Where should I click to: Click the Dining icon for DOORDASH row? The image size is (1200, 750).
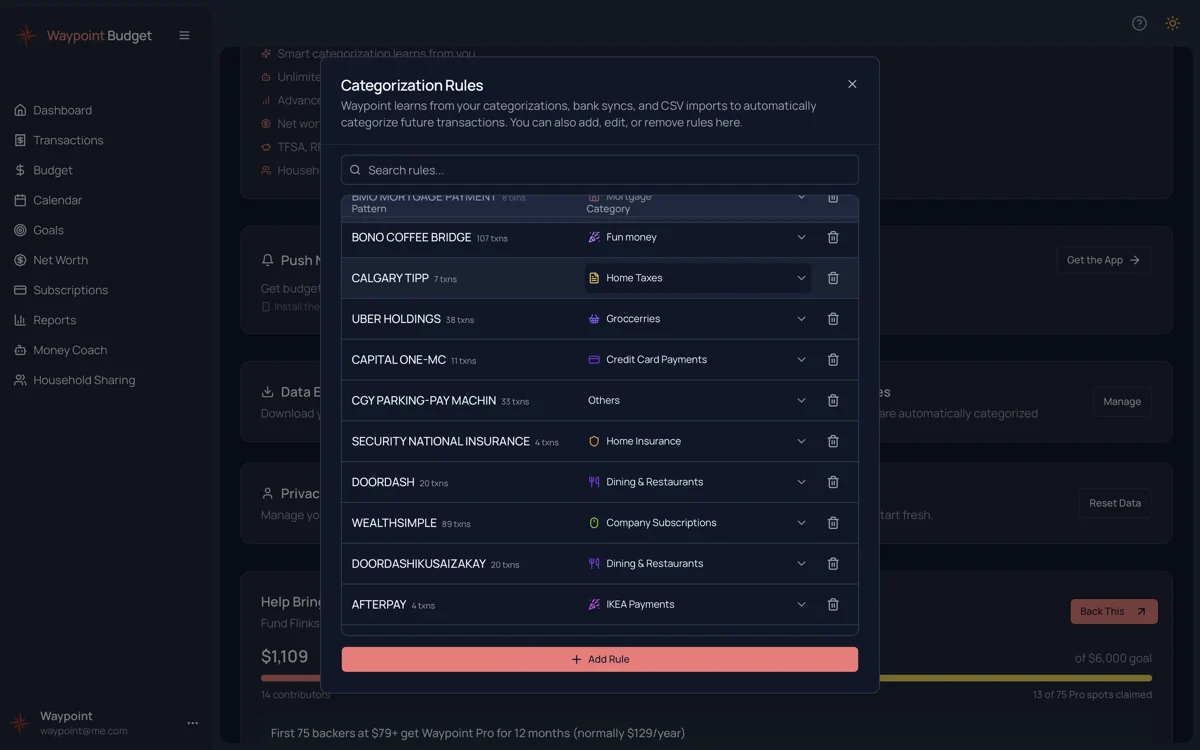594,482
